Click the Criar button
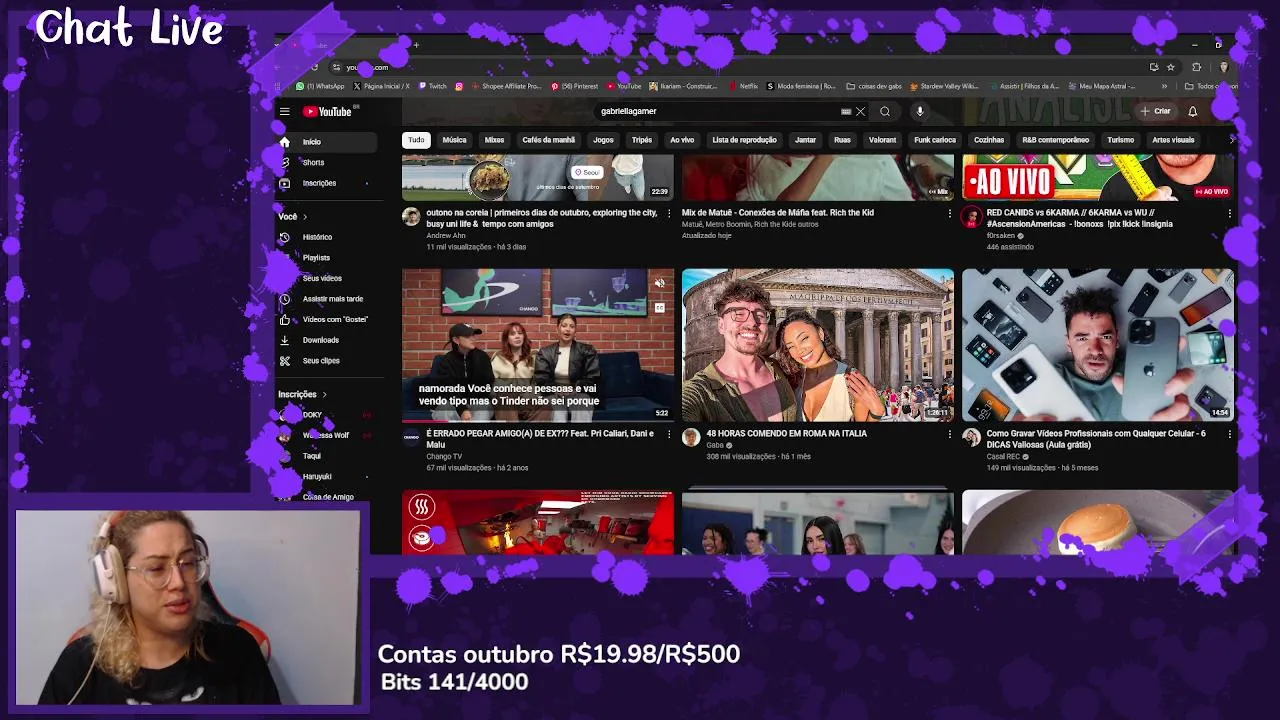The height and width of the screenshot is (720, 1280). (x=1156, y=112)
